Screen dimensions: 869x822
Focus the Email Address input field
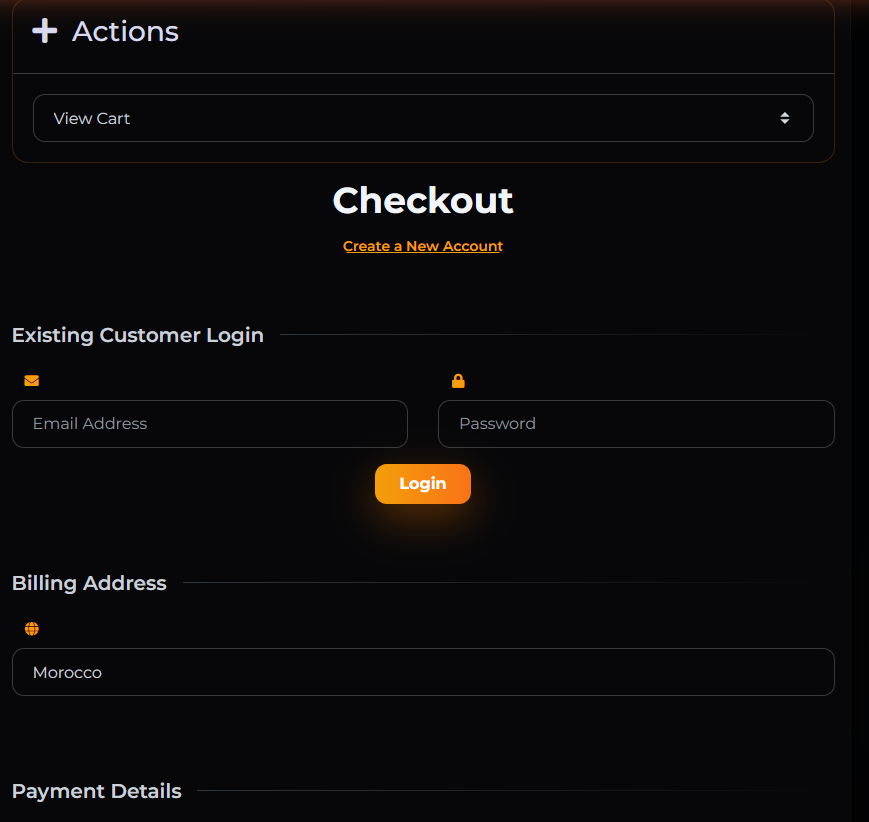[x=210, y=424]
